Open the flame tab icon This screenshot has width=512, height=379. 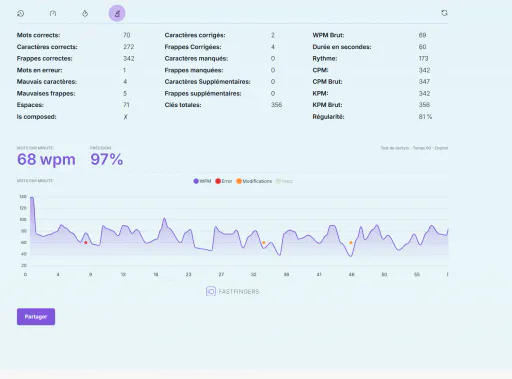(85, 13)
